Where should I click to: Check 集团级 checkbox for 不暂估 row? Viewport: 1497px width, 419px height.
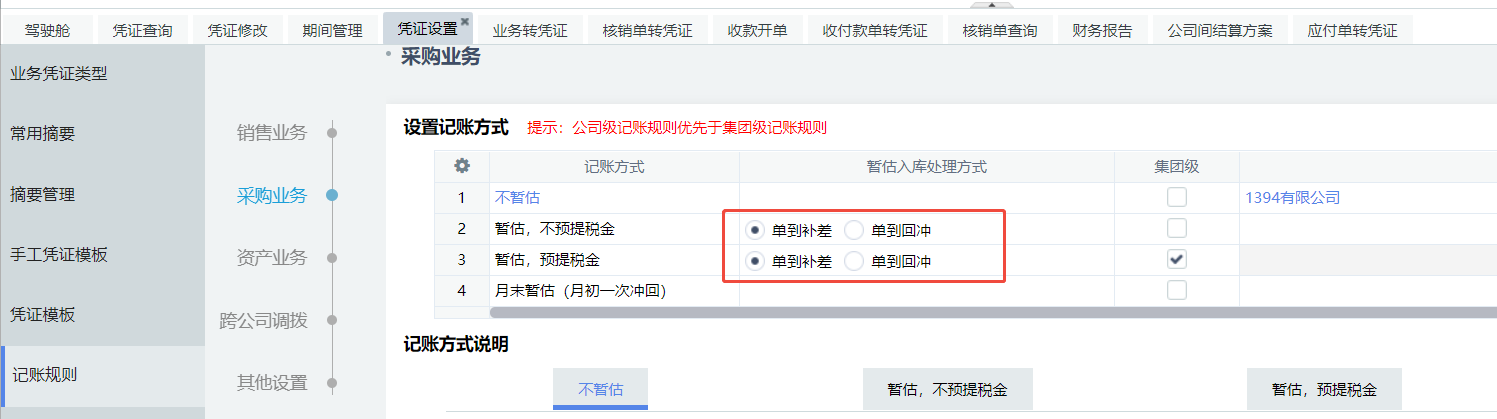pyautogui.click(x=1177, y=198)
